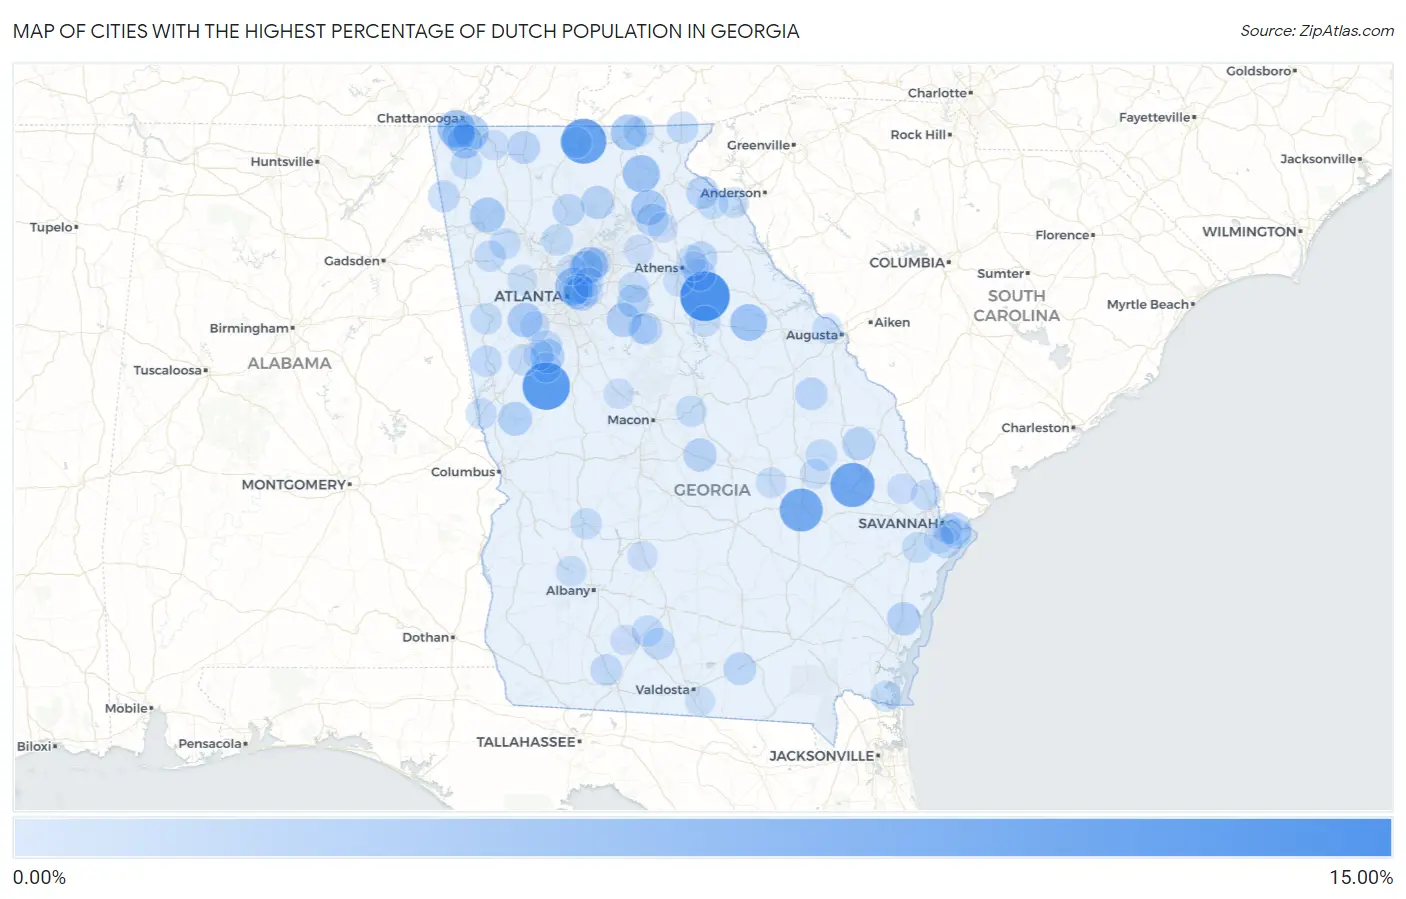Click the GEORGIA state label
Screen dimensions: 1406x899
[712, 490]
